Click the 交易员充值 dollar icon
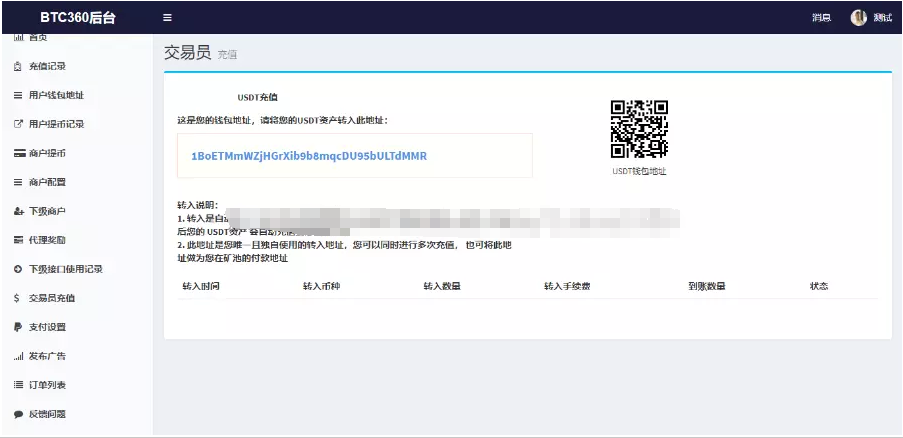 18,298
